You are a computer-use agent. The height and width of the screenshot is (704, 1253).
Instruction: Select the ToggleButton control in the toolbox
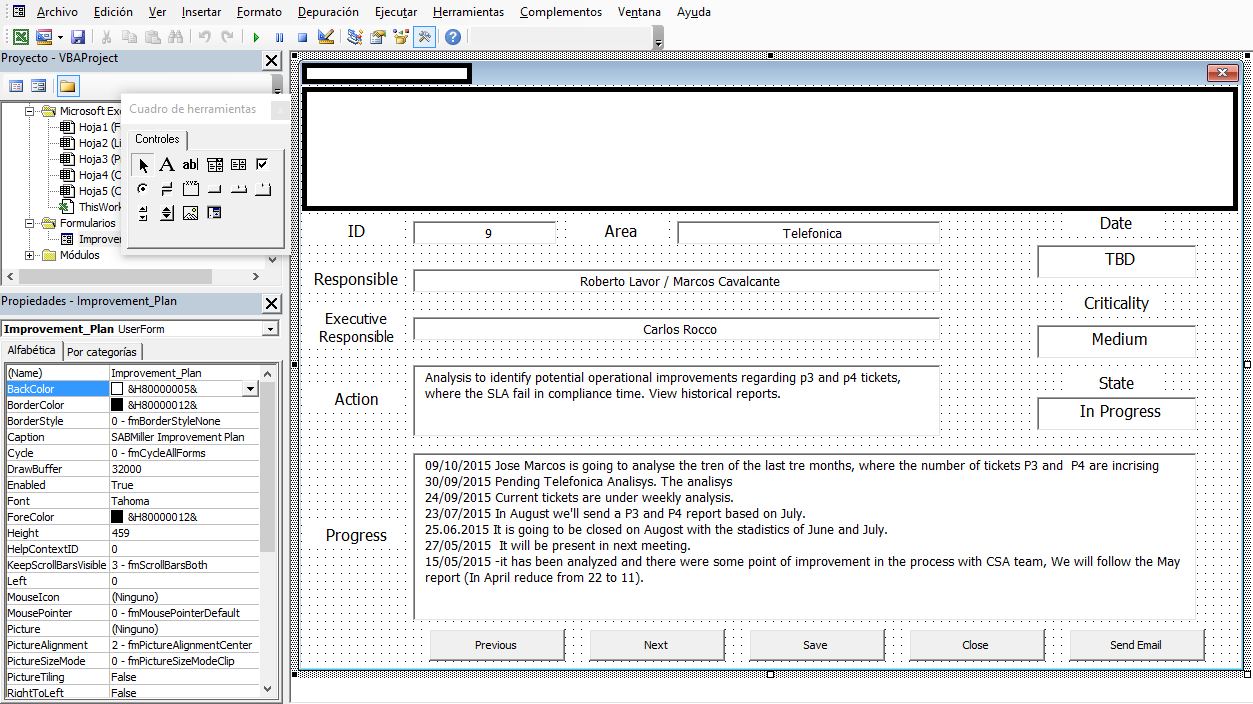point(167,188)
